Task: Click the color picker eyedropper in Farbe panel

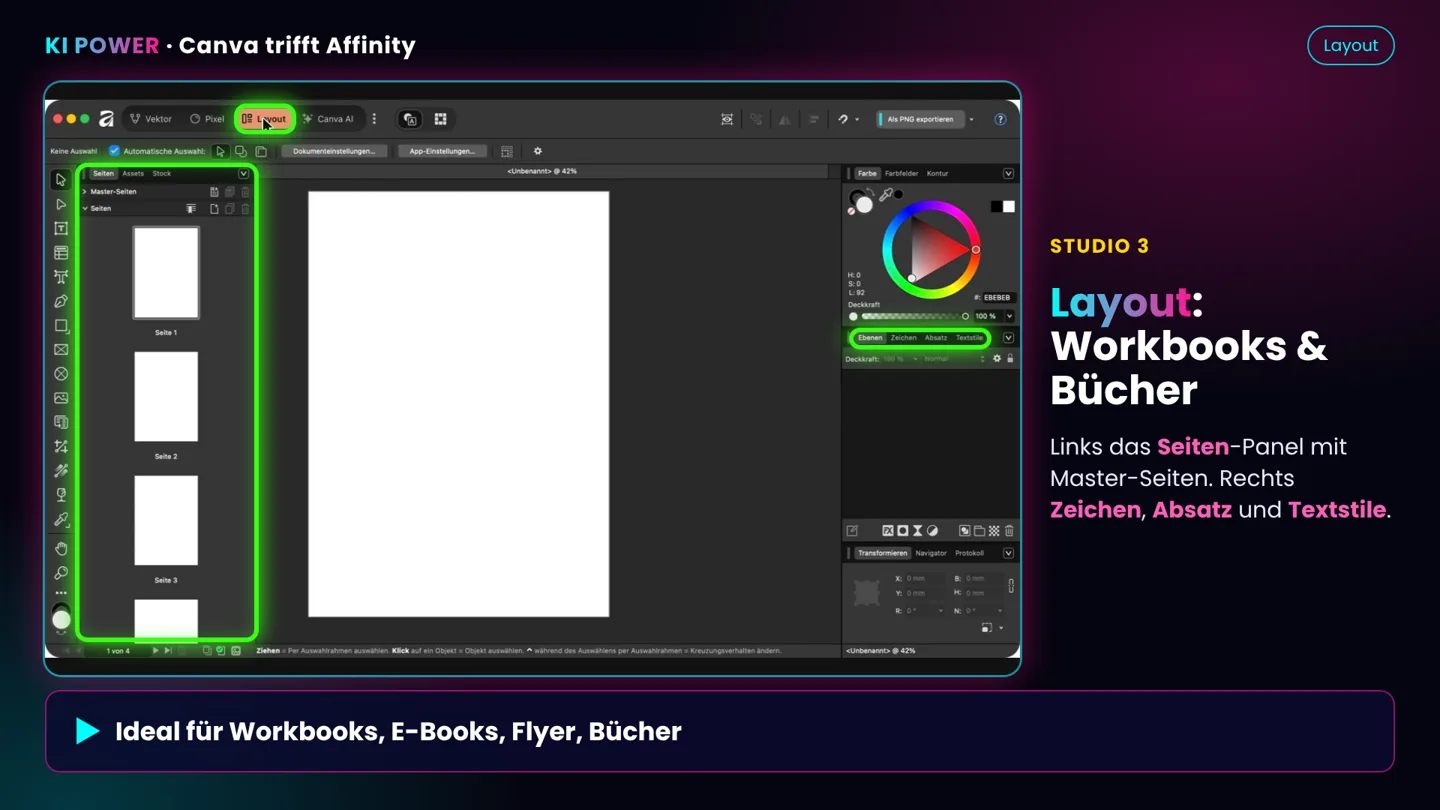Action: pyautogui.click(x=885, y=195)
